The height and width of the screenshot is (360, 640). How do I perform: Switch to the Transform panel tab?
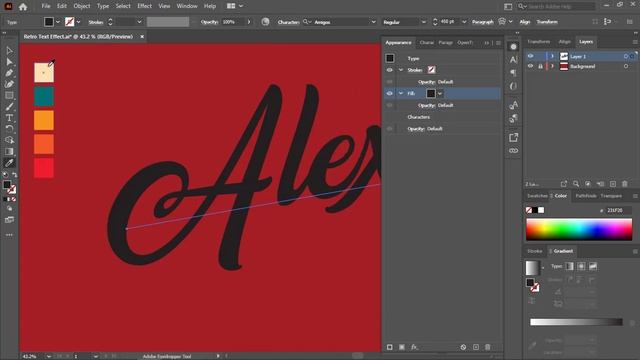[538, 42]
